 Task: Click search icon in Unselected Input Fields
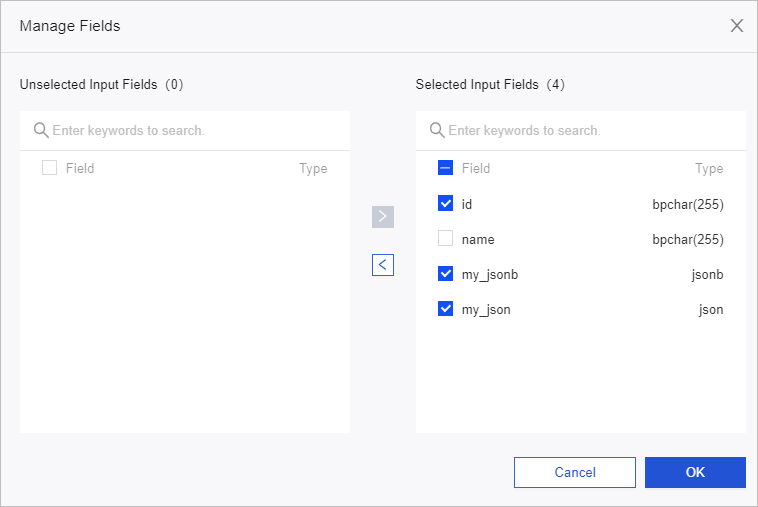41,130
